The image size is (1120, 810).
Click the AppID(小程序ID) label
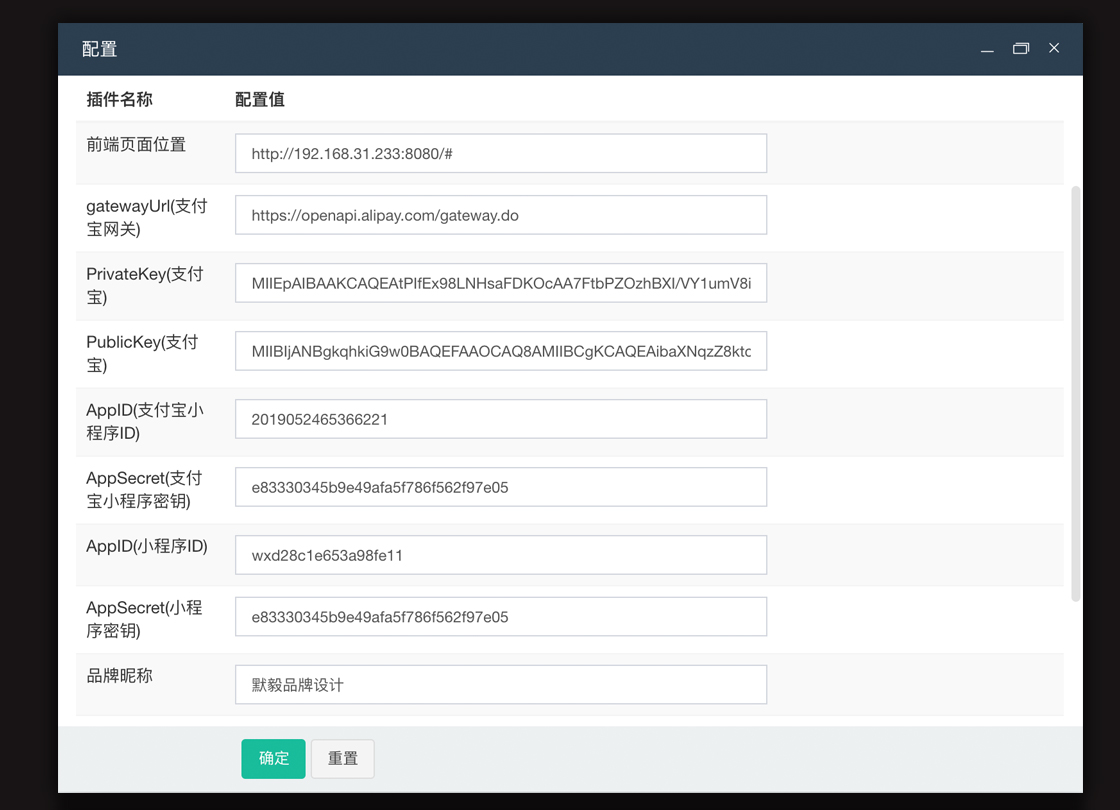[x=146, y=546]
